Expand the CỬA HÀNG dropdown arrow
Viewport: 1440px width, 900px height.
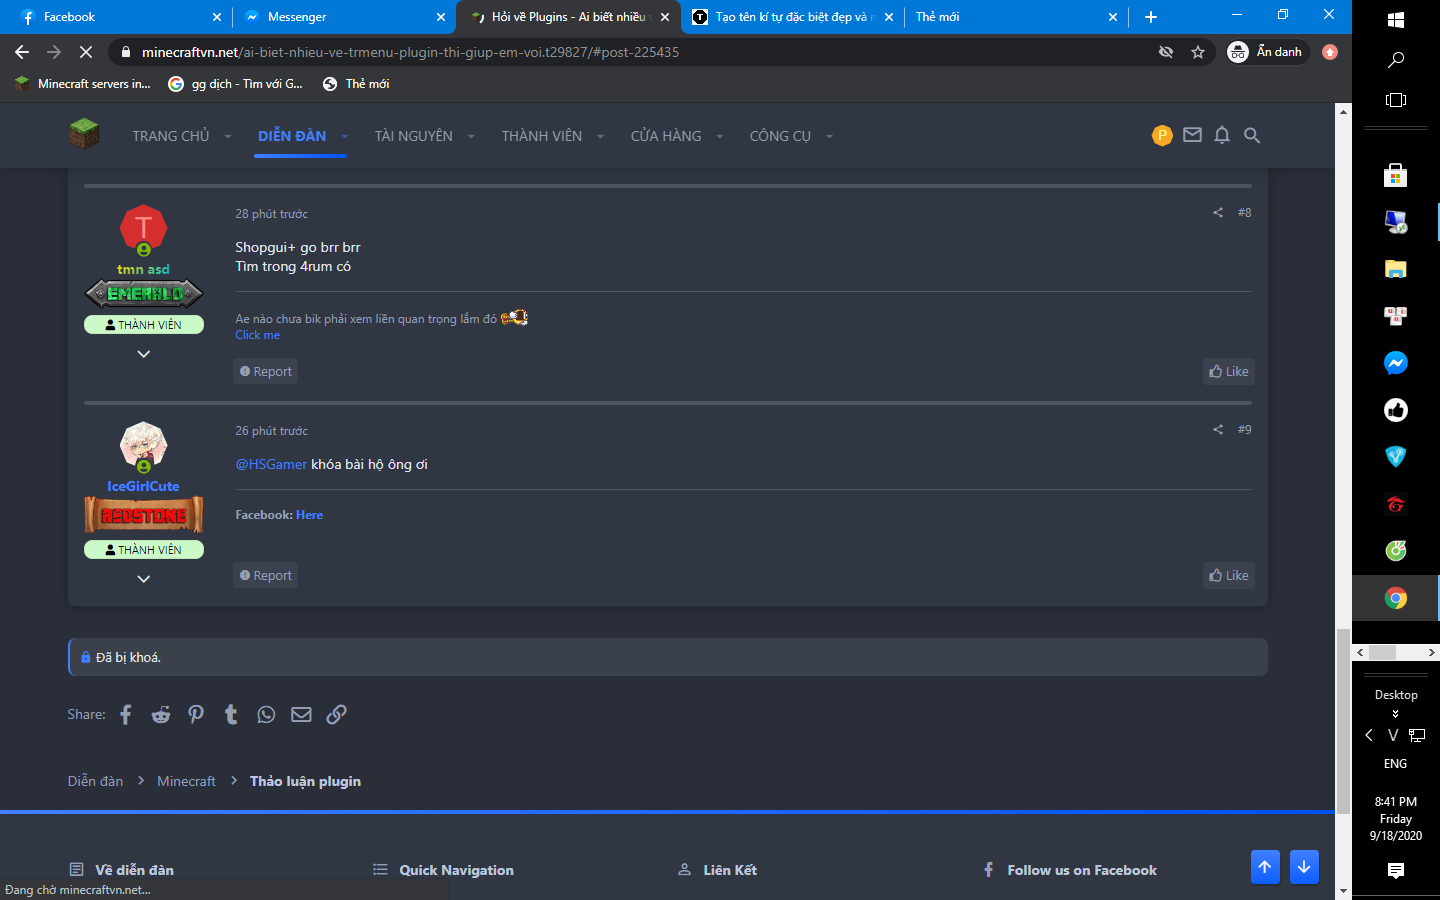pyautogui.click(x=720, y=136)
